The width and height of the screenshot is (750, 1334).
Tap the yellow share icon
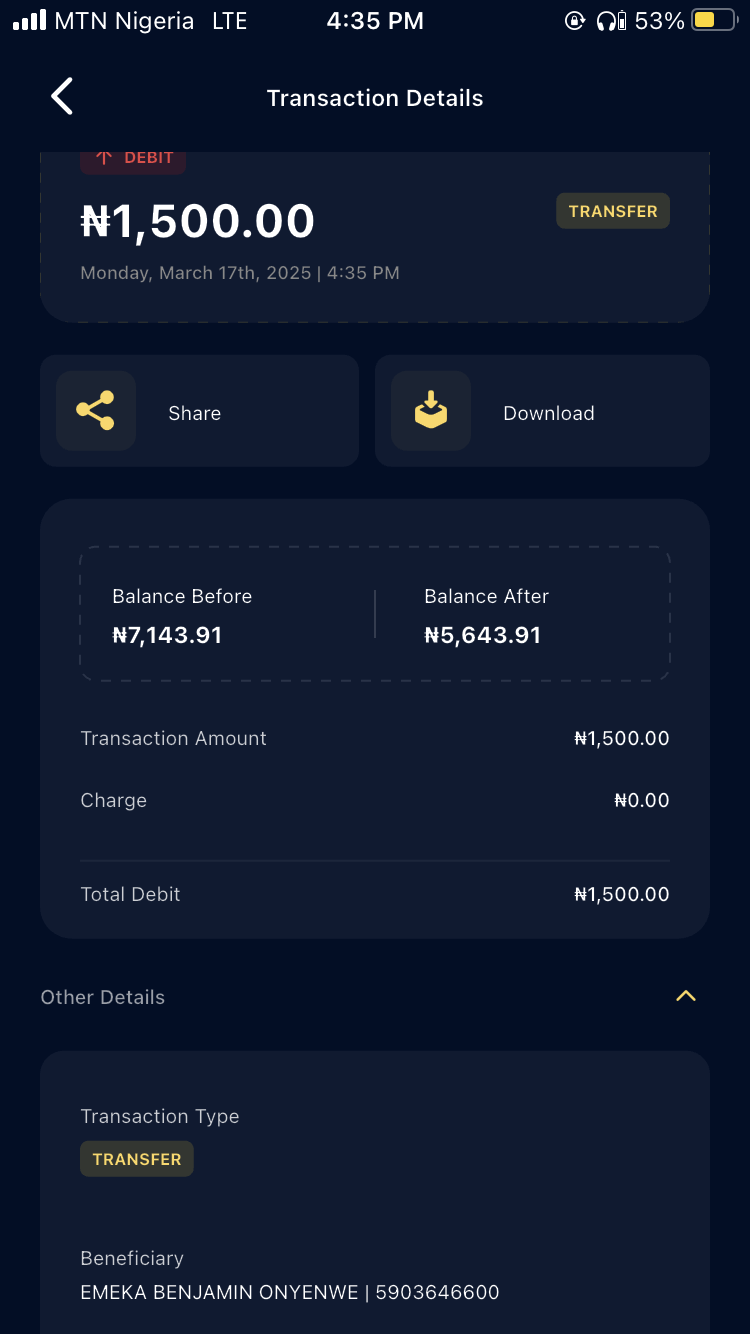[x=96, y=411]
